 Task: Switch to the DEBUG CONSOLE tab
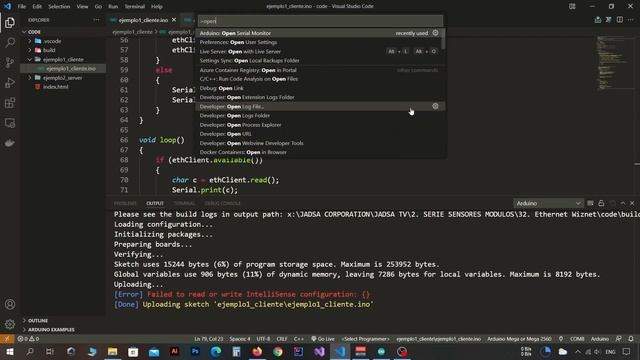pyautogui.click(x=222, y=203)
